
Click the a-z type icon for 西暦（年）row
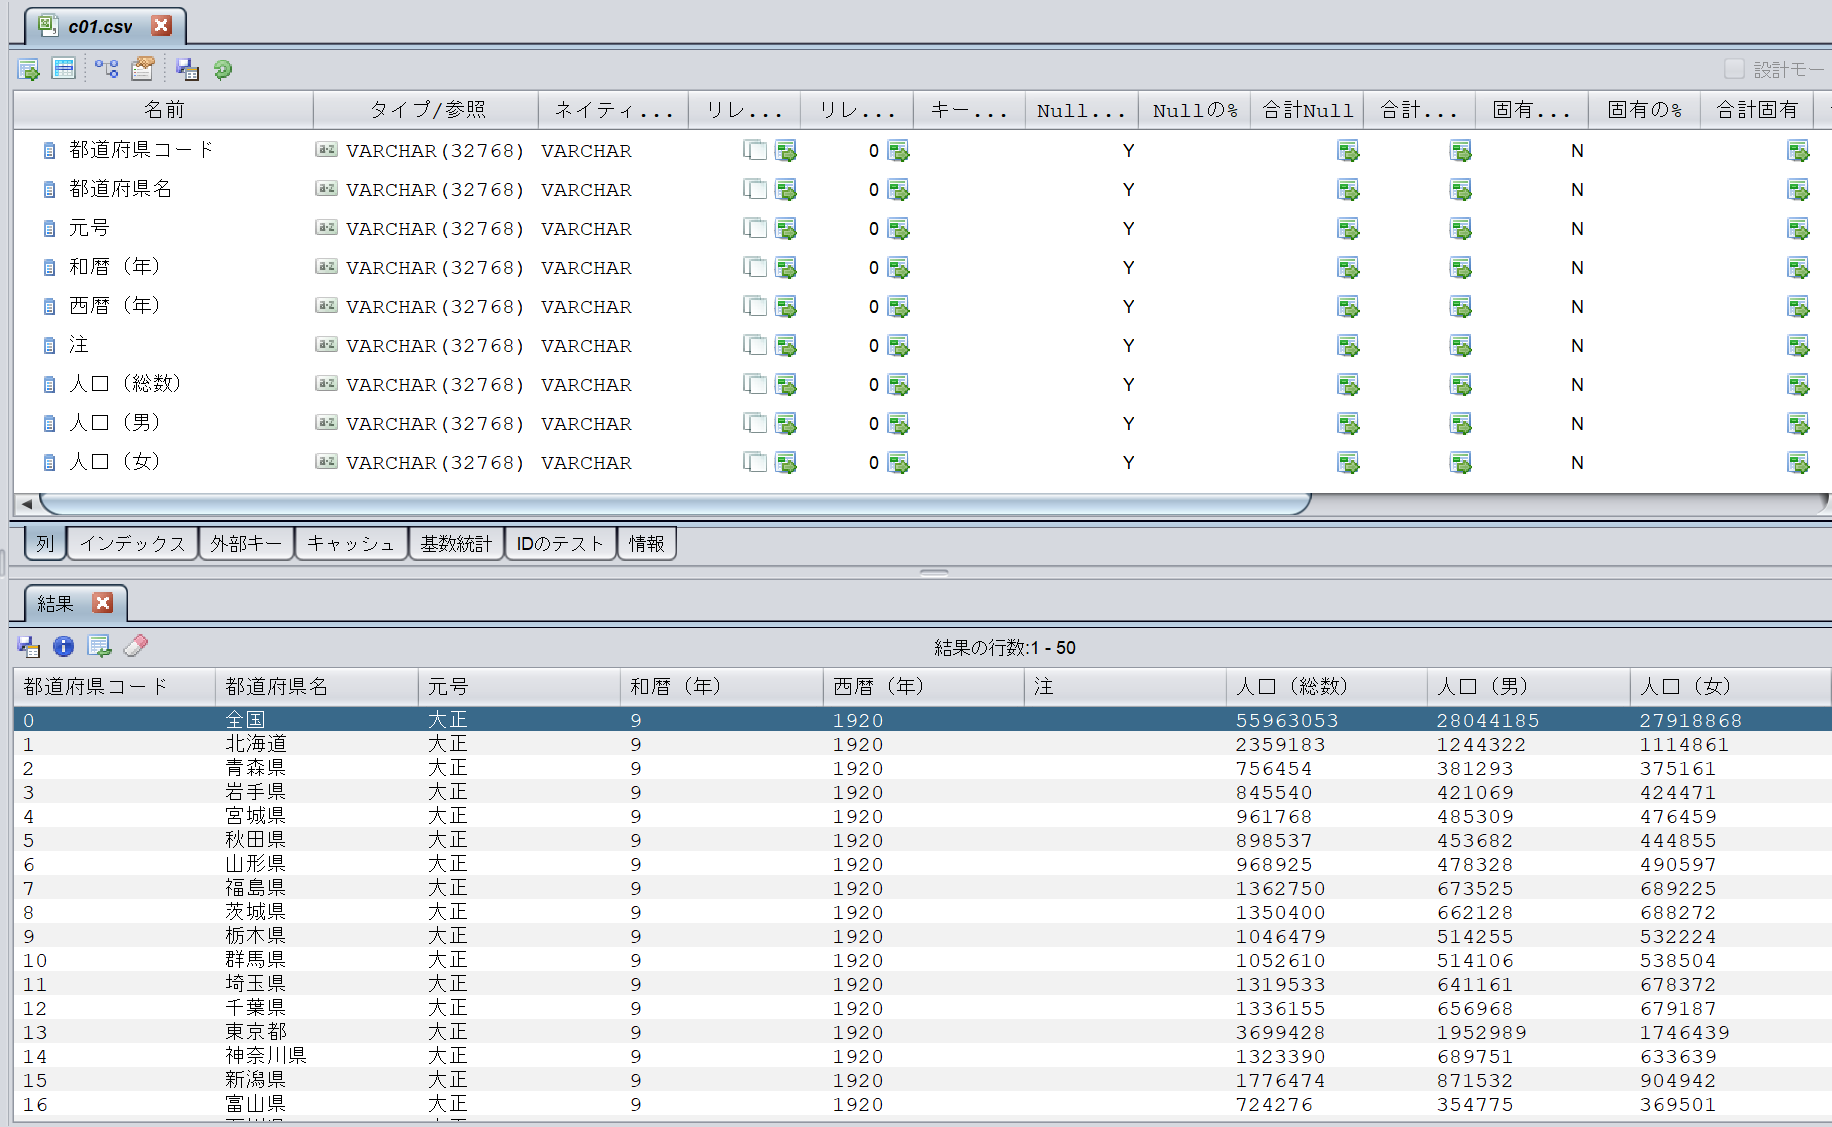pyautogui.click(x=326, y=305)
